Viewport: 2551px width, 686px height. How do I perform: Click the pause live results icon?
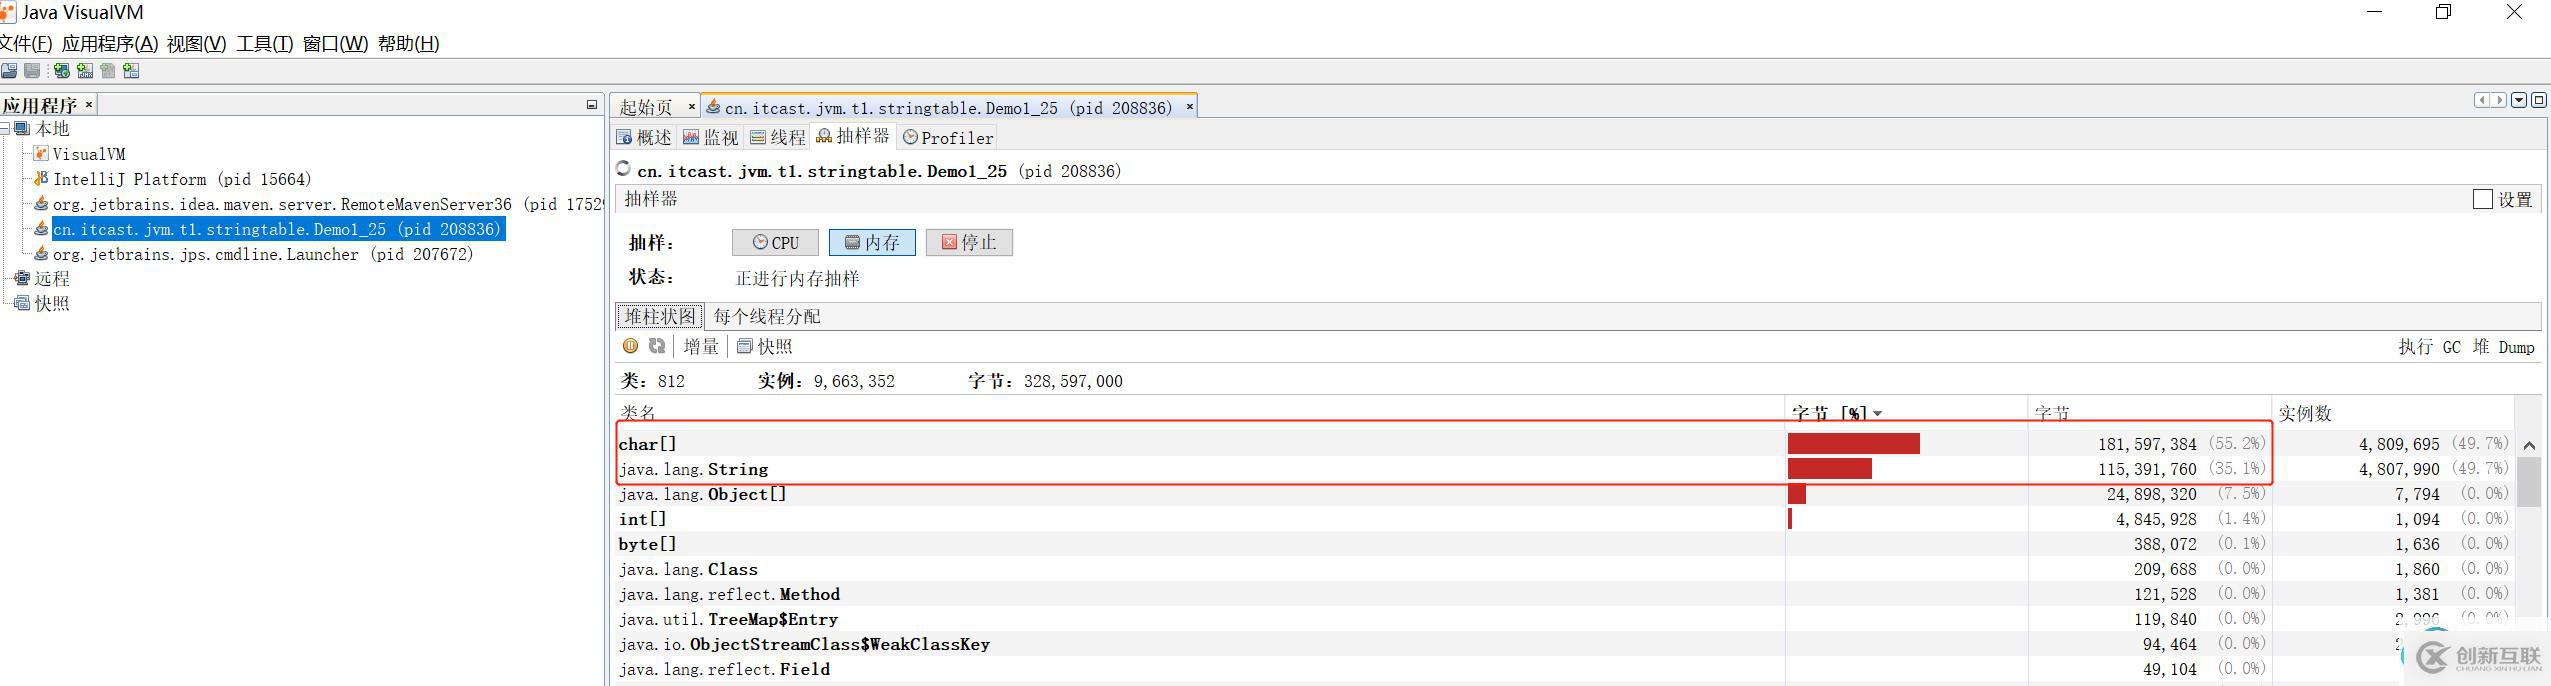click(630, 346)
